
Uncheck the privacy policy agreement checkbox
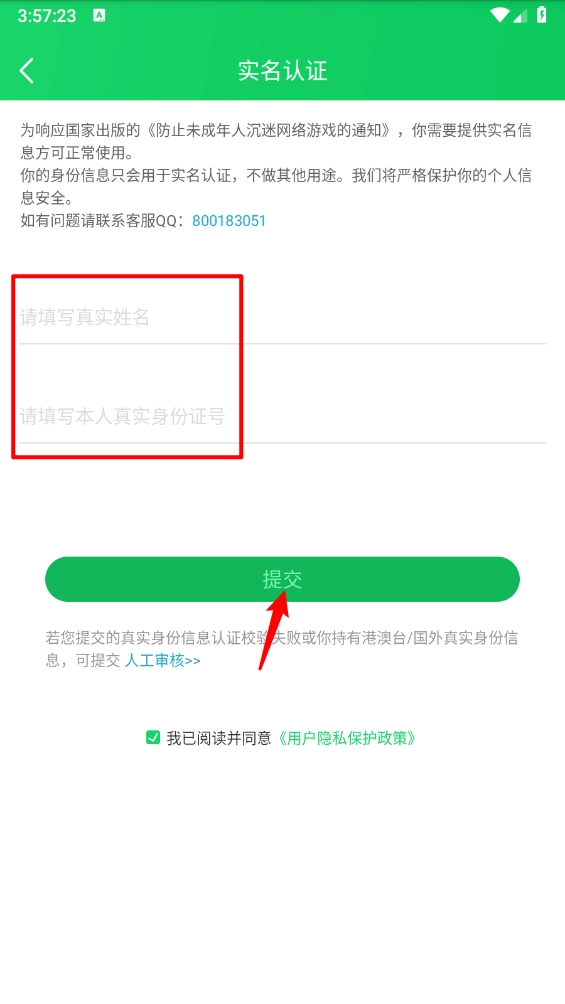152,738
